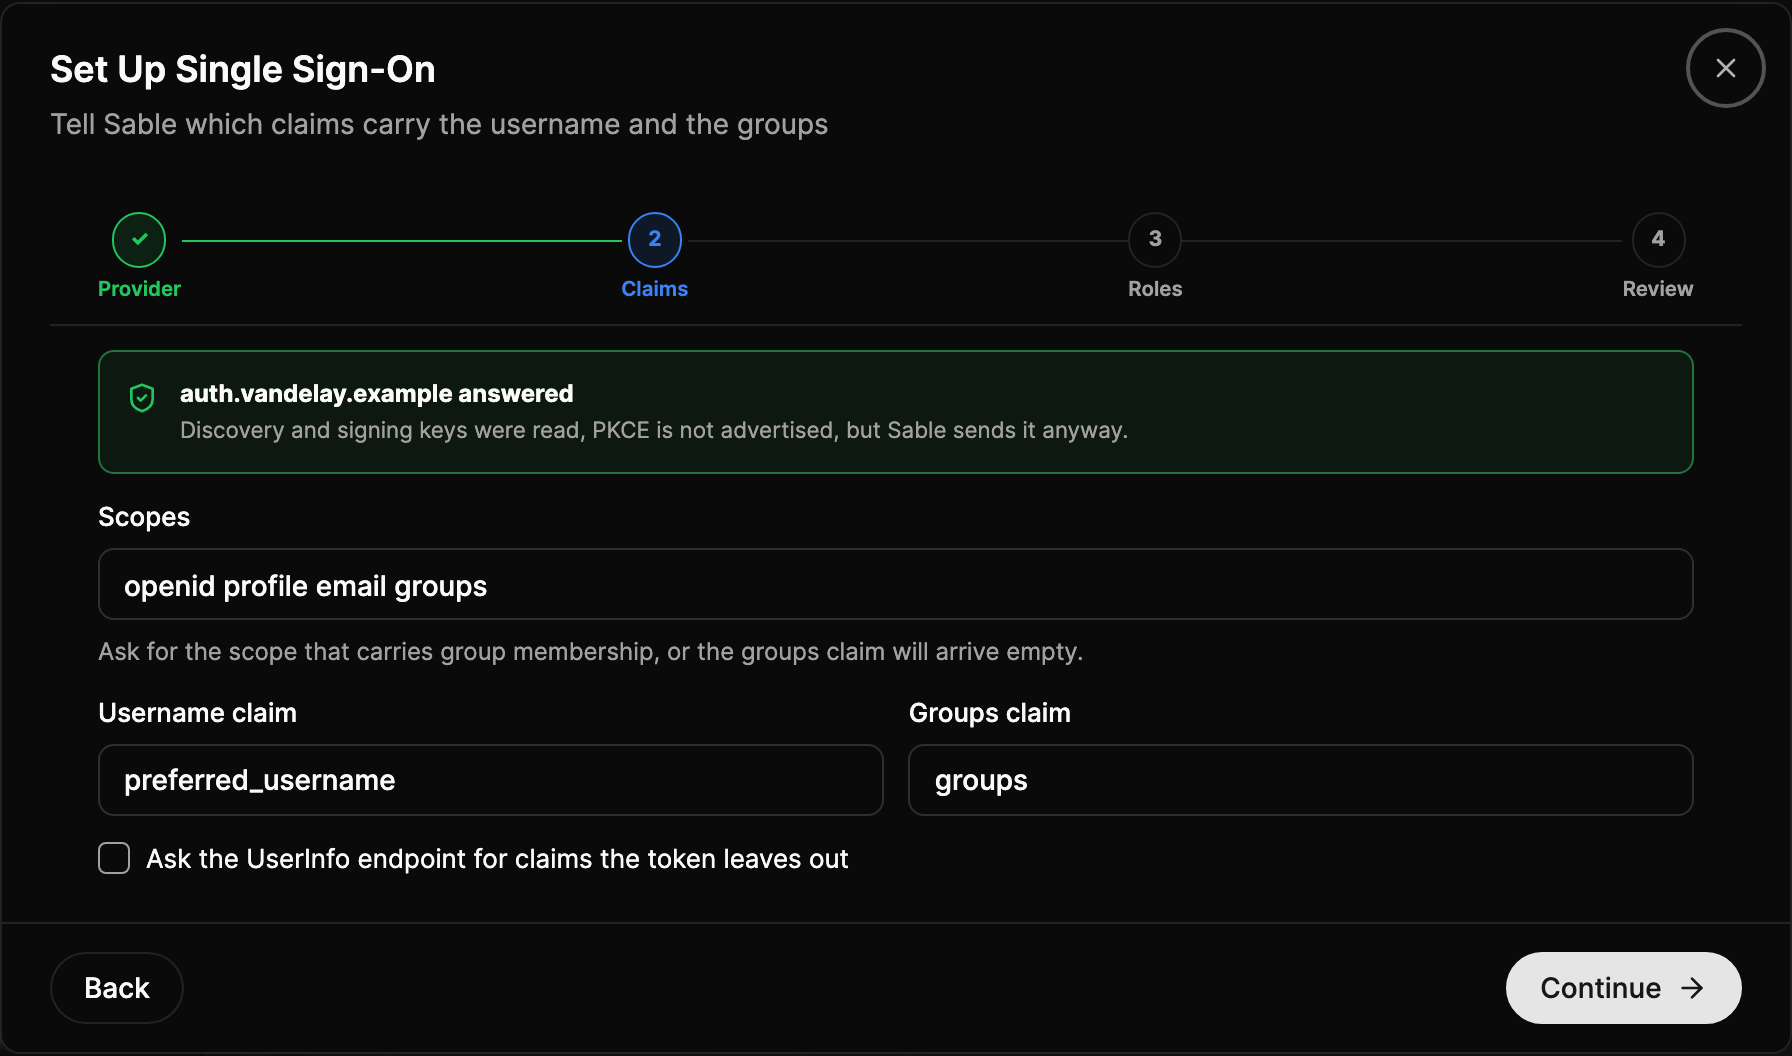Screen dimensions: 1792x1056
Task: Select the Claims step label
Action: (x=655, y=289)
